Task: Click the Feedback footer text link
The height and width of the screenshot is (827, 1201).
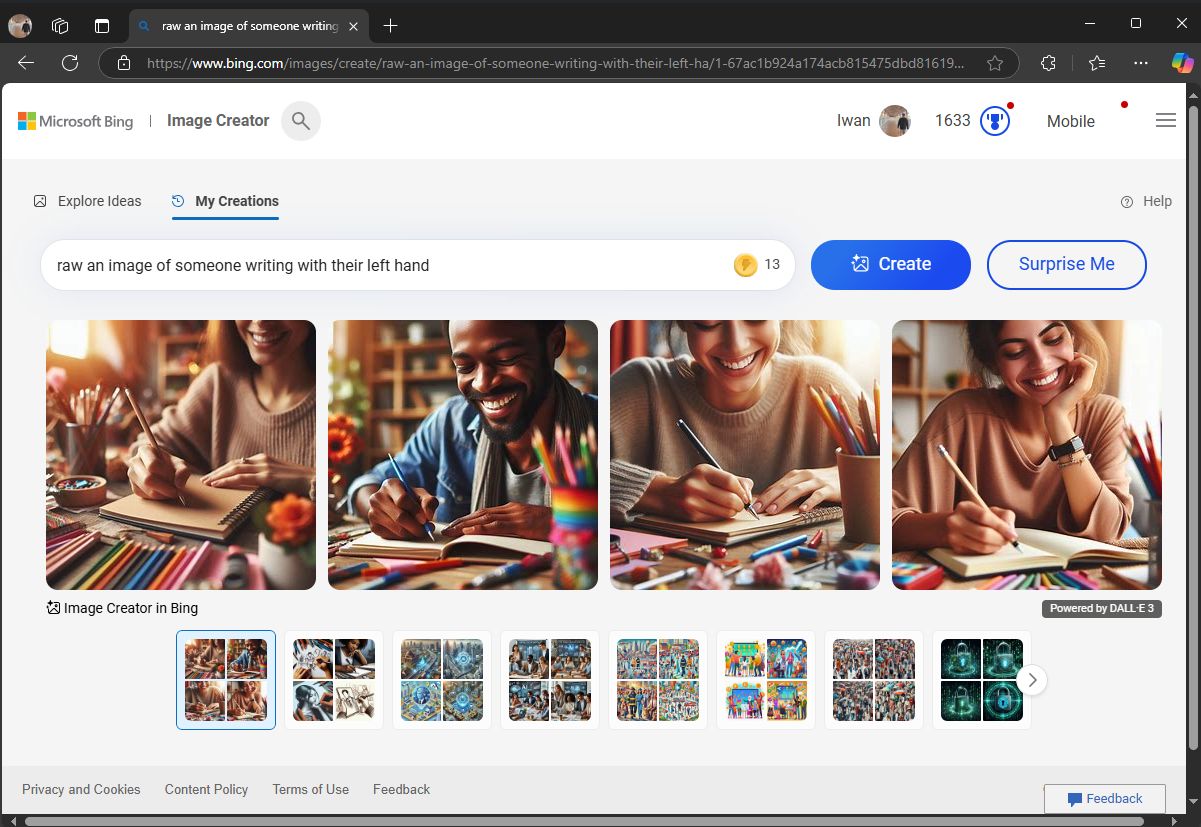Action: coord(401,789)
